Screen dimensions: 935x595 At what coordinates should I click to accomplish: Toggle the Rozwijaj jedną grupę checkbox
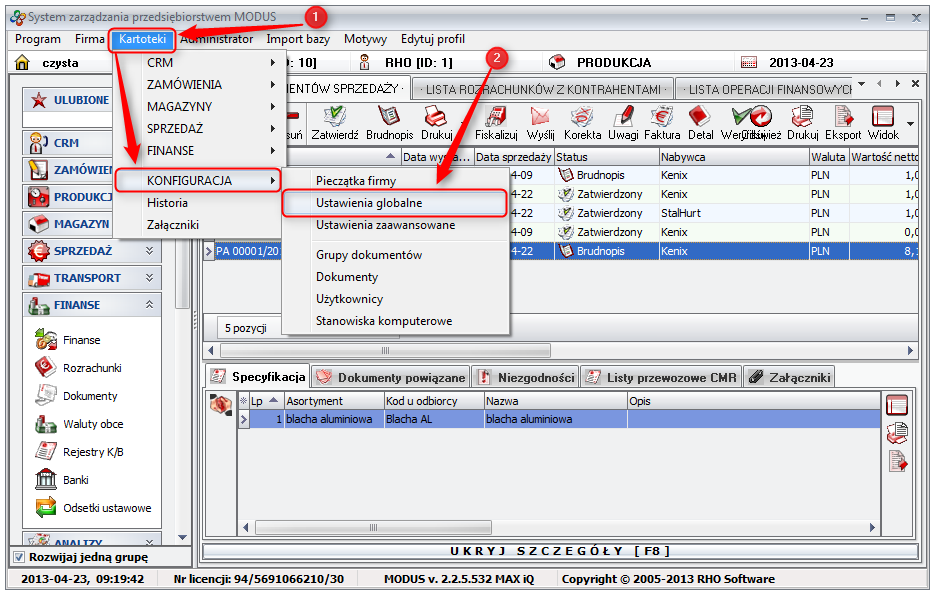pos(19,557)
